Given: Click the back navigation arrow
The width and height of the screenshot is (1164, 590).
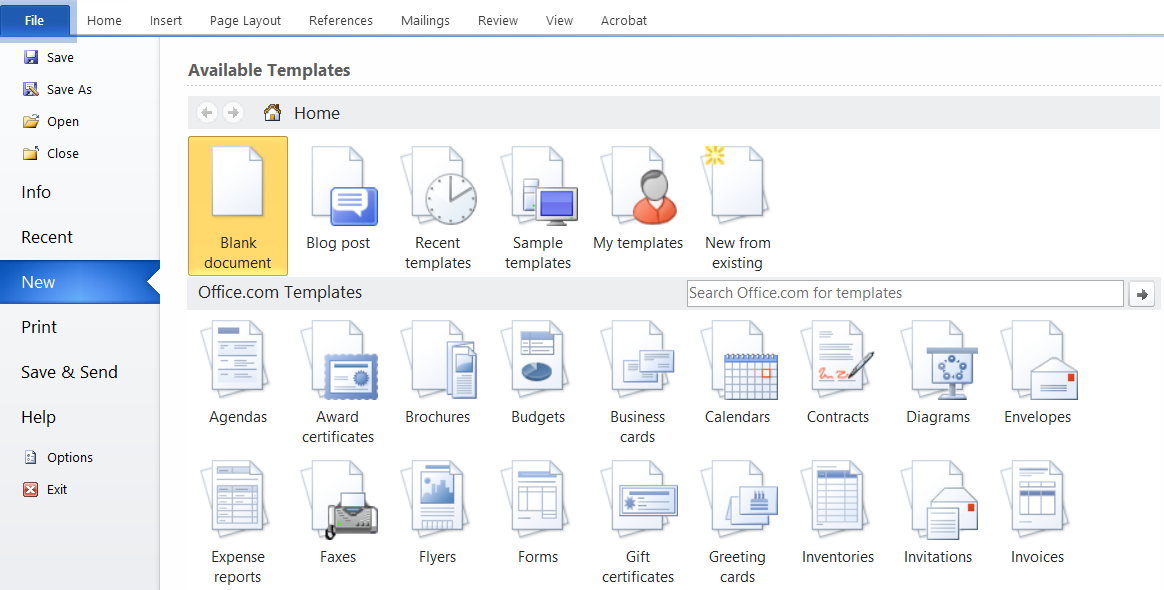Looking at the screenshot, I should click(207, 112).
